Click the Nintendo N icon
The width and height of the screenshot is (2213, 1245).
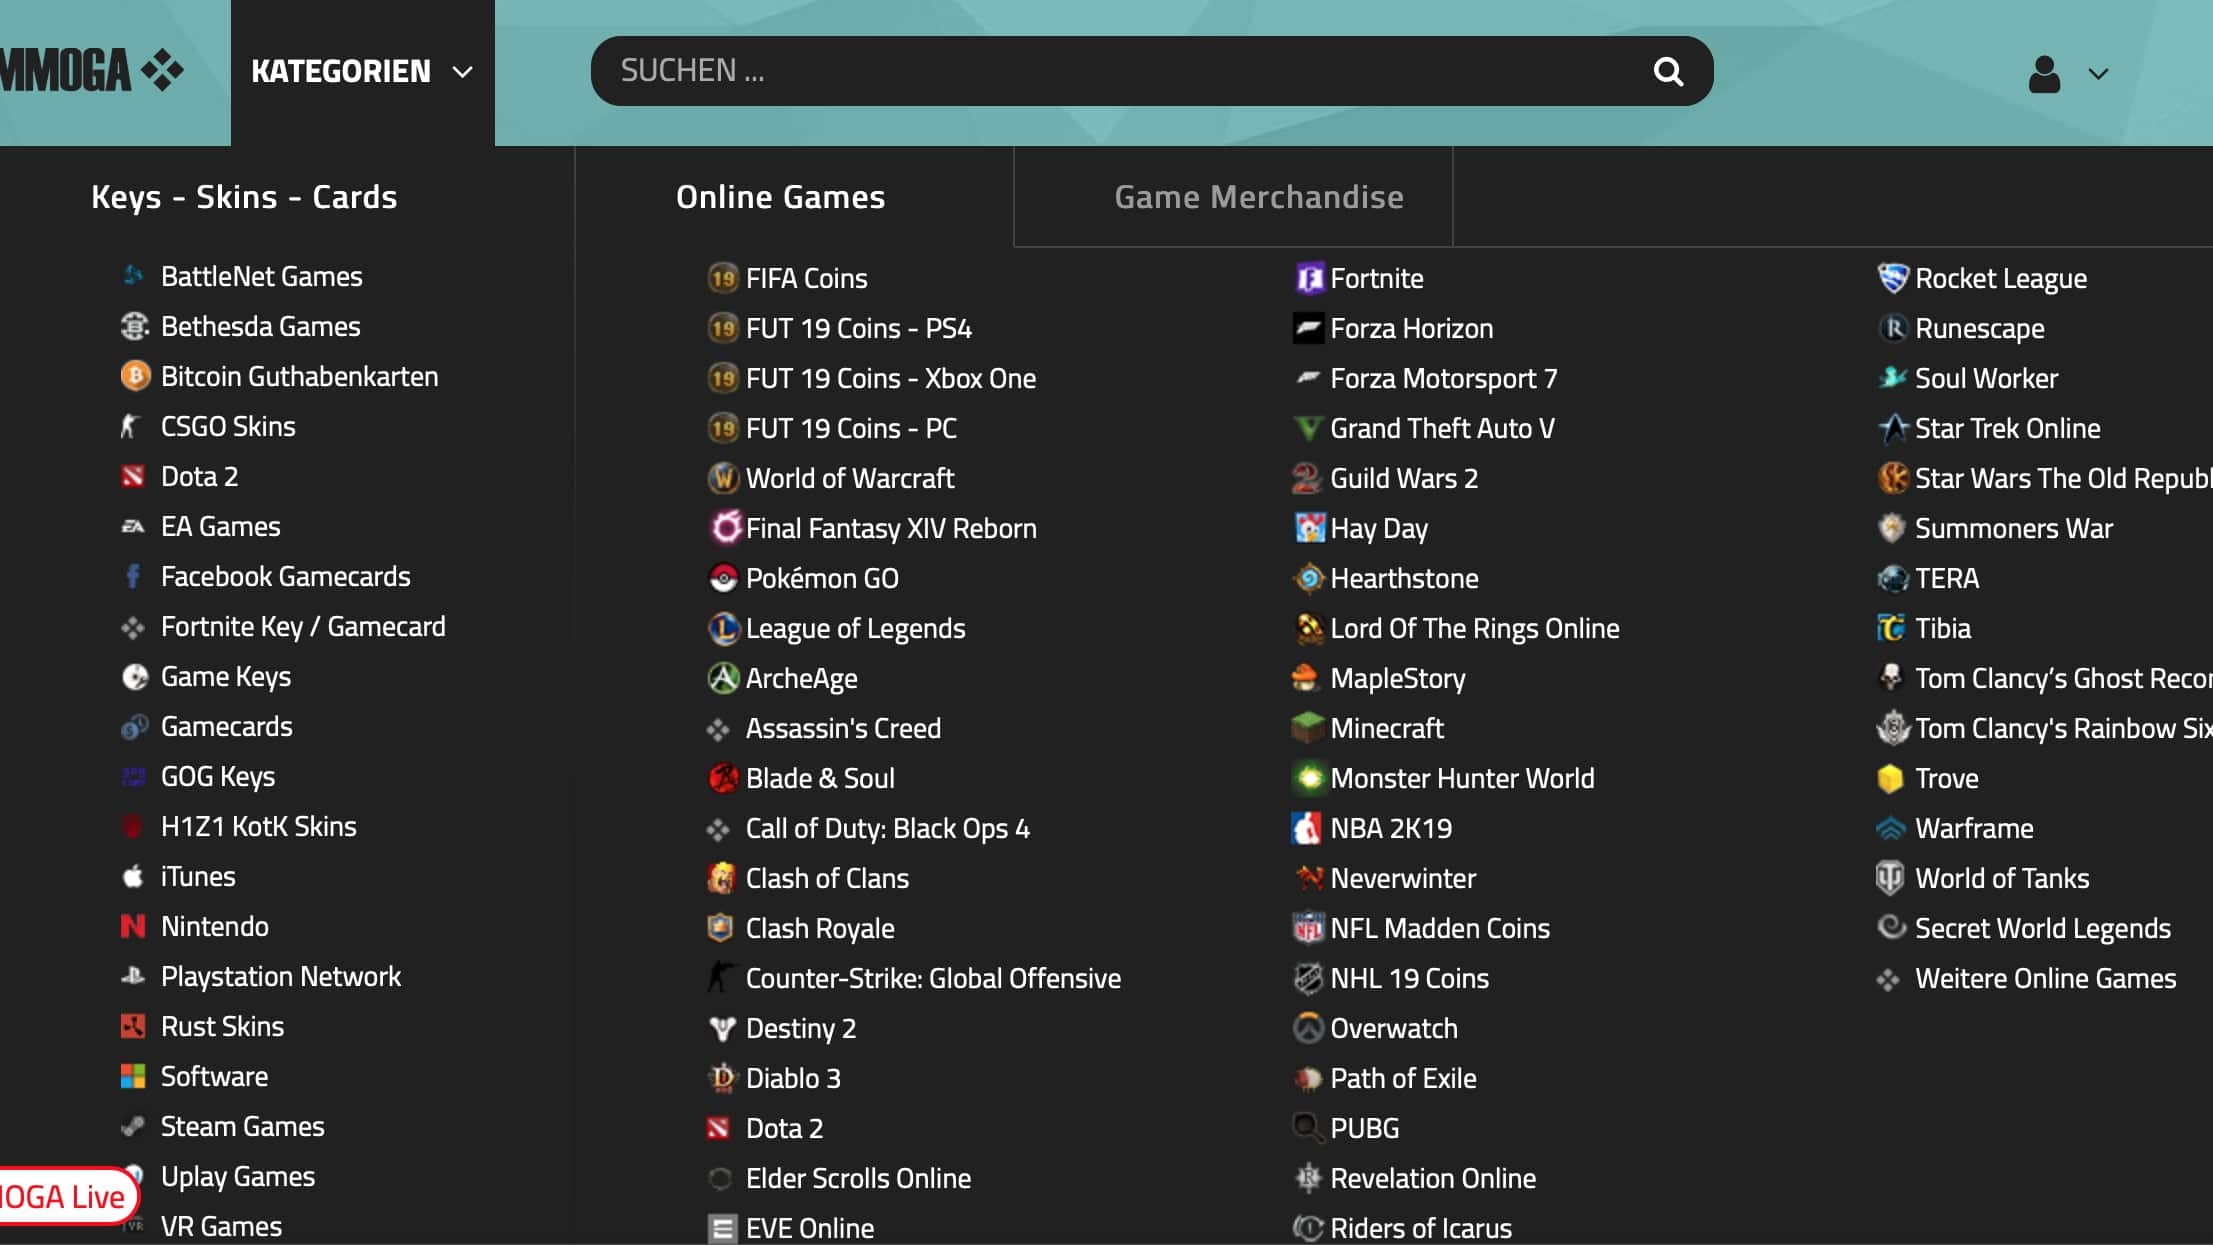pos(133,926)
